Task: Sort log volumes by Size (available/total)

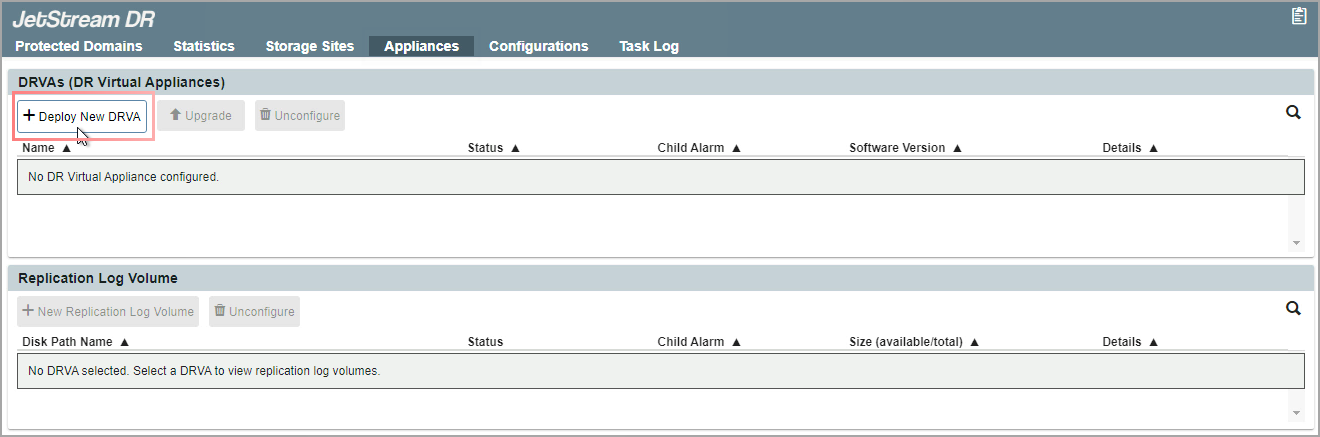Action: click(913, 342)
